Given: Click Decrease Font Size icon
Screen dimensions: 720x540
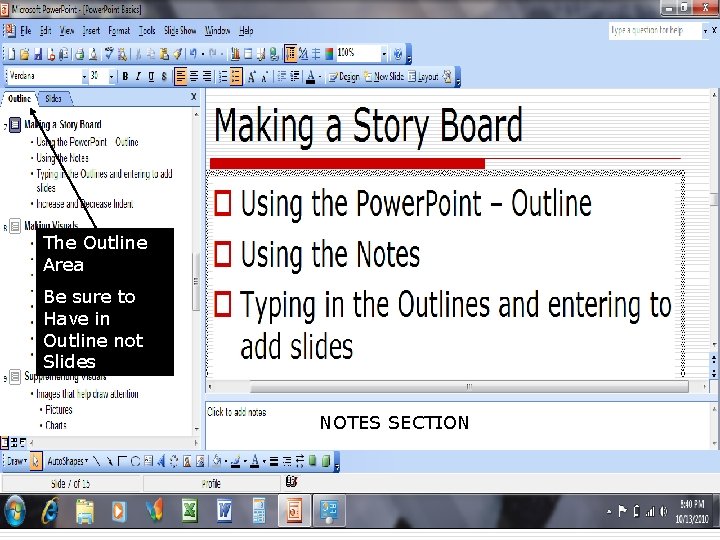Looking at the screenshot, I should coord(265,77).
